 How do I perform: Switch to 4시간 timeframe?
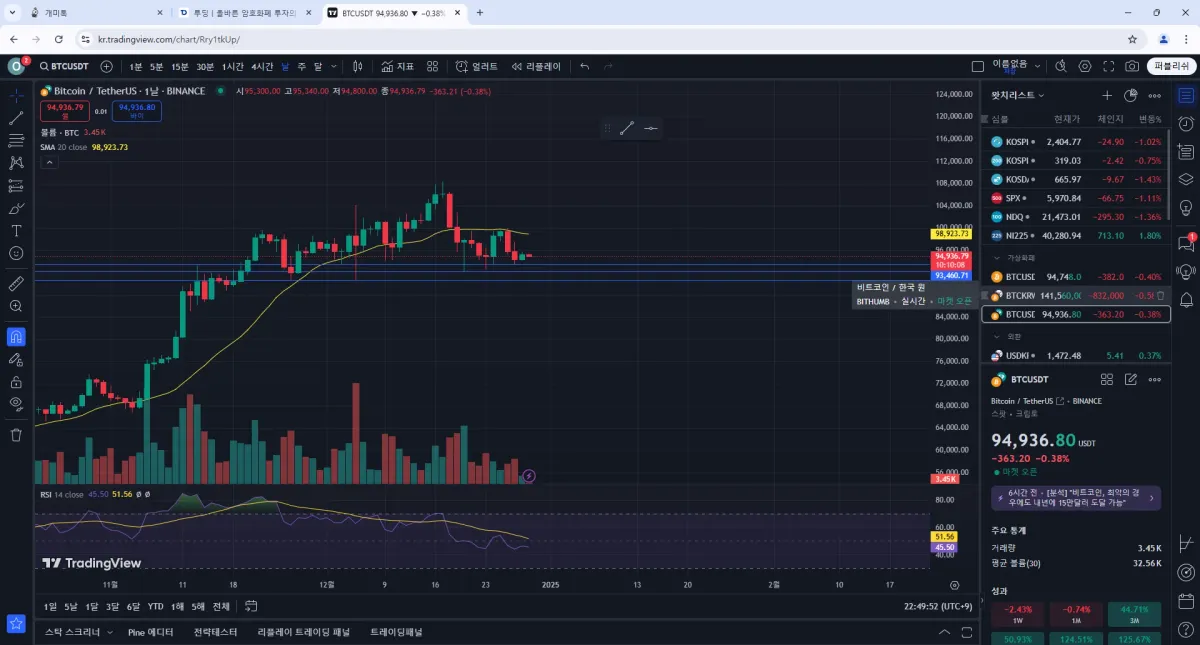(x=262, y=66)
